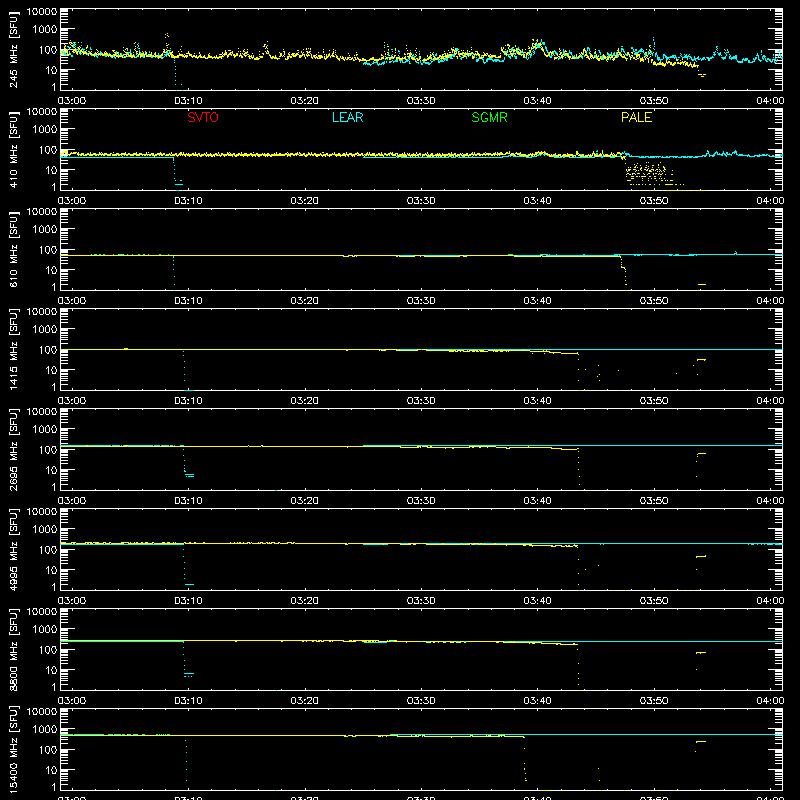Click the 03:30 tick under the 4995 MHz plot
Screen dimensions: 800x800
coord(421,601)
